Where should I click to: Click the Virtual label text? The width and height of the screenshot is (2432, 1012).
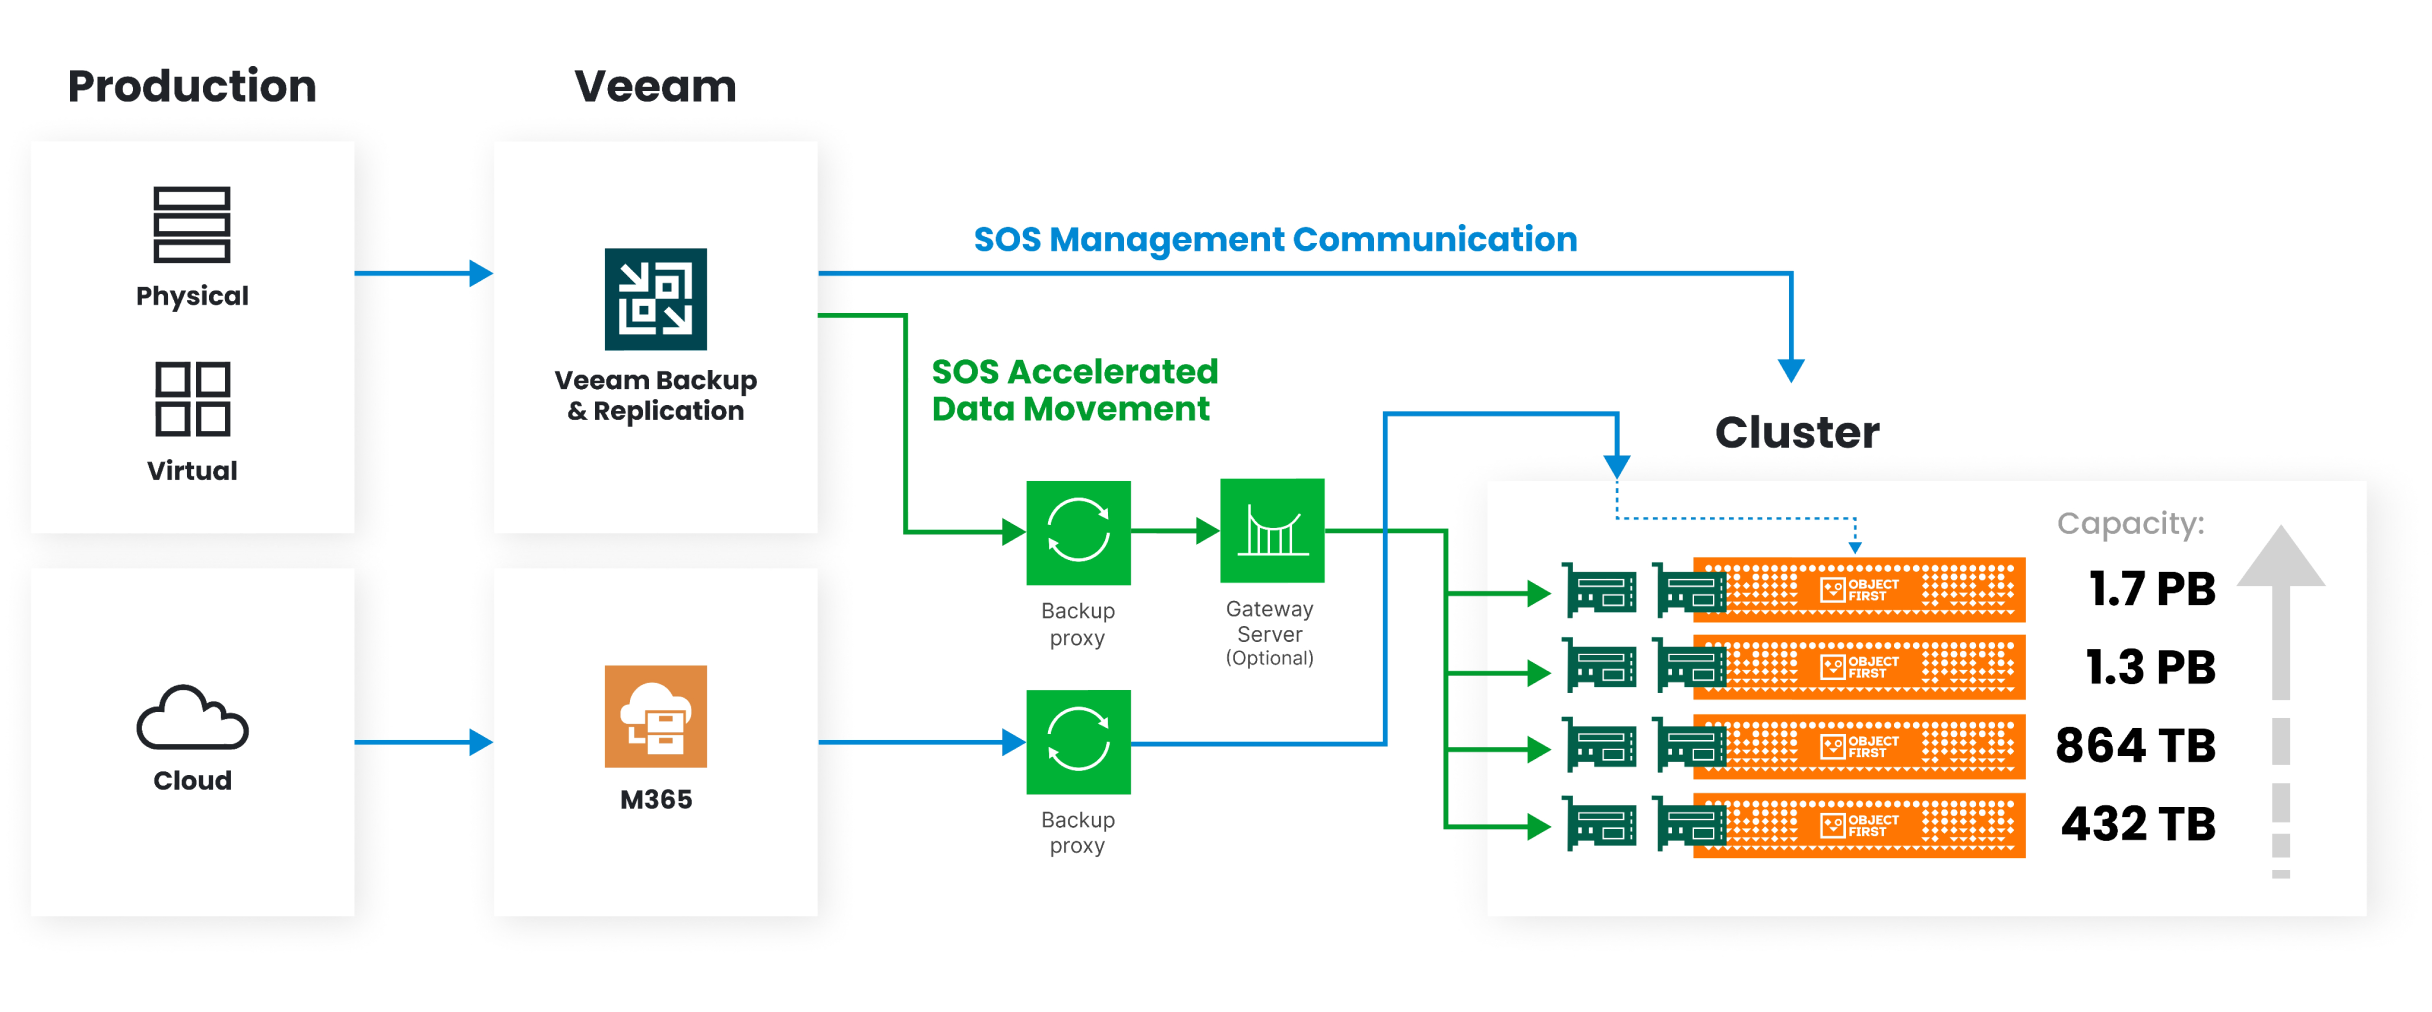(x=192, y=470)
